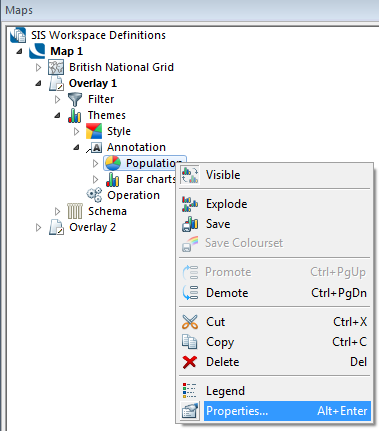This screenshot has height=431, width=379.
Task: Expand the Bar charts theme arrow
Action: click(95, 179)
